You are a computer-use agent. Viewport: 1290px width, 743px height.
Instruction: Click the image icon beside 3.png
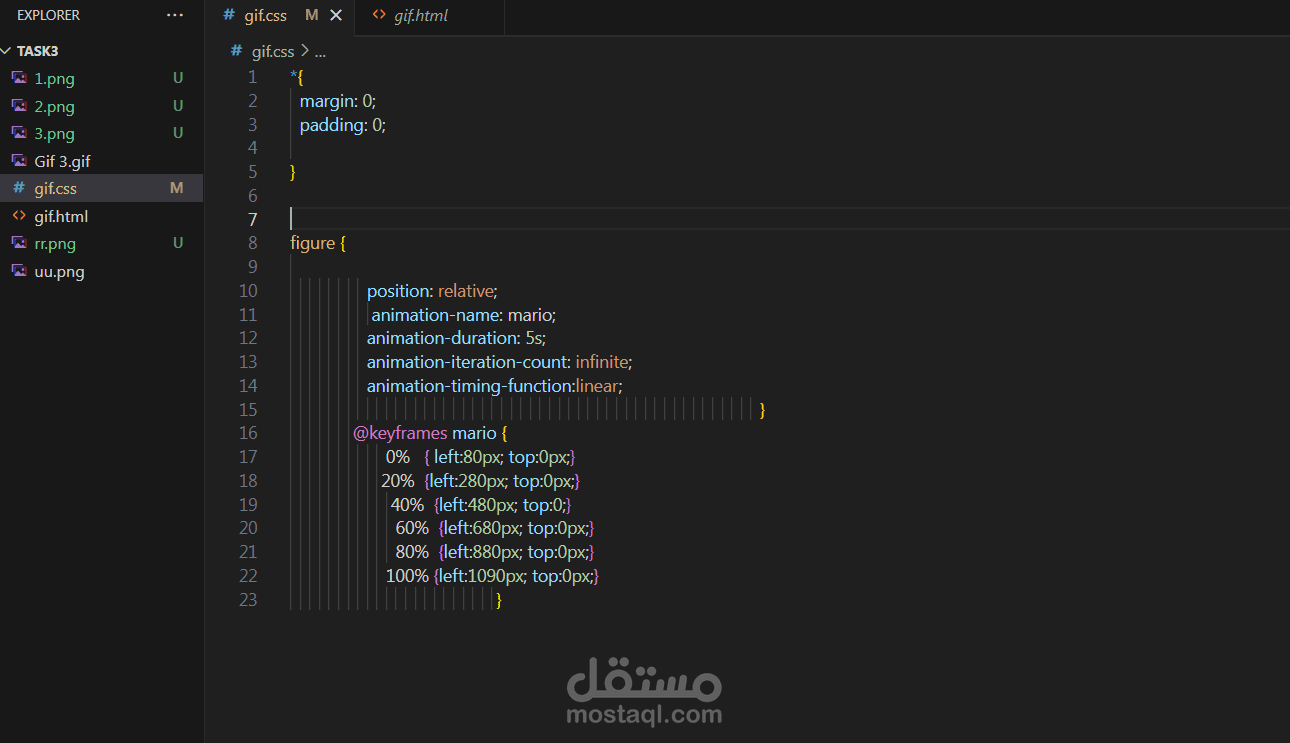coord(19,133)
